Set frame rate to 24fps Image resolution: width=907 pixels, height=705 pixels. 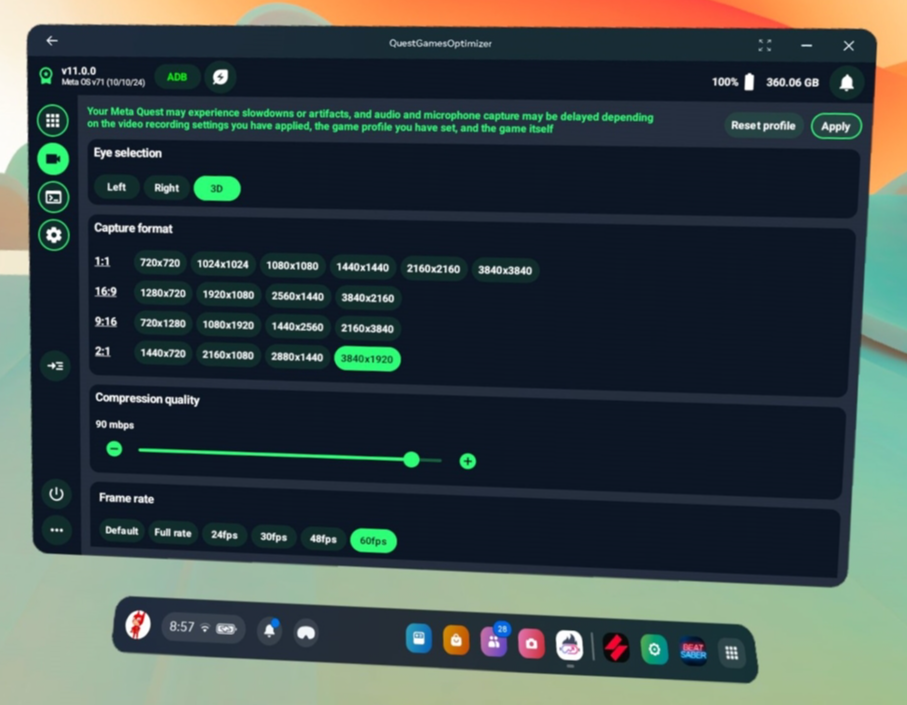[x=224, y=535]
